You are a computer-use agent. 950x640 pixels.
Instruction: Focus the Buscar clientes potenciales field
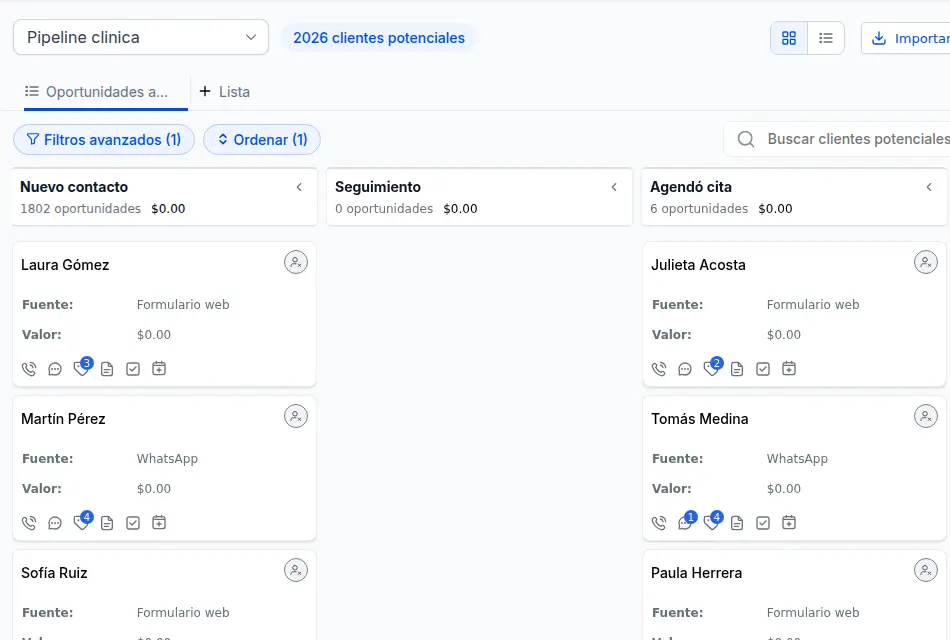point(838,139)
